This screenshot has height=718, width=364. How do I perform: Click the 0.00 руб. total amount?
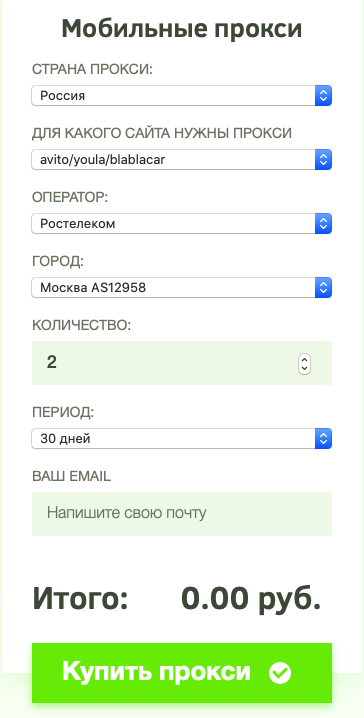tap(251, 598)
